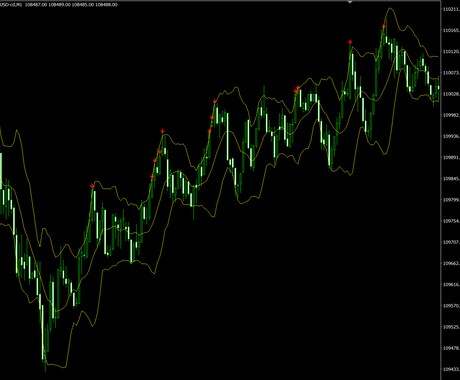Click the 109845 price scale label
The height and width of the screenshot is (380, 460).
coord(451,179)
